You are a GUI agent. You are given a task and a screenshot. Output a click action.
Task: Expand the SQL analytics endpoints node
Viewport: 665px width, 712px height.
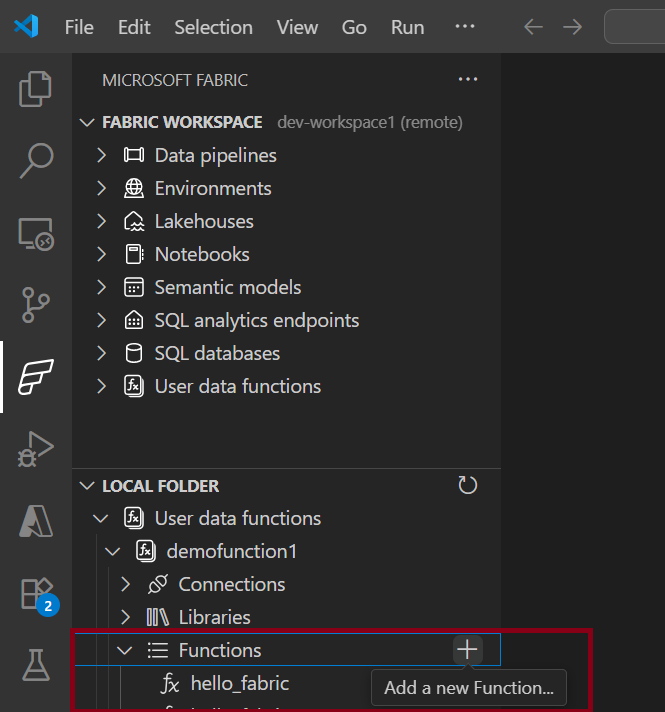point(102,321)
